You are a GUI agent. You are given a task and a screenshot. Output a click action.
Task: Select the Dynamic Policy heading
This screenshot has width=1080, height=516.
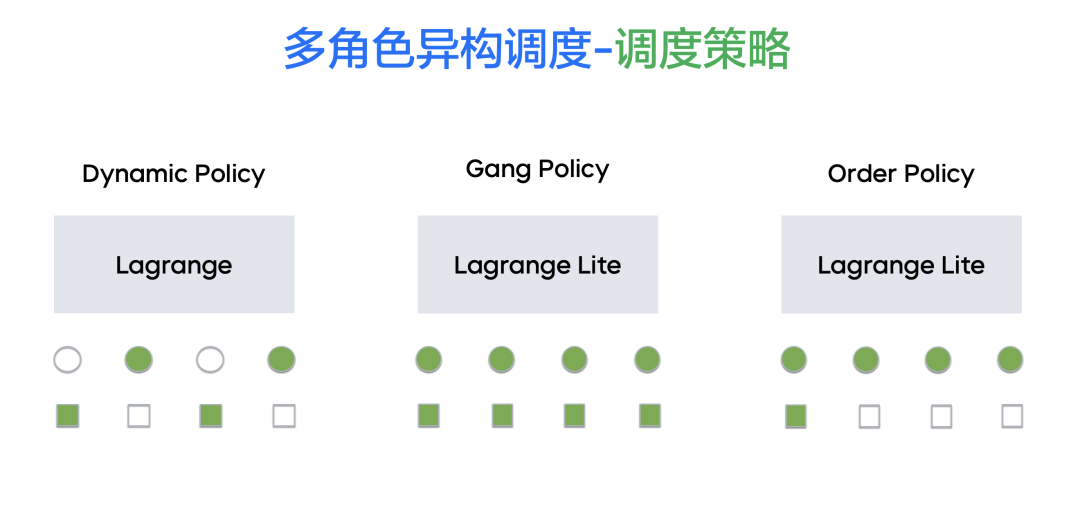(174, 174)
